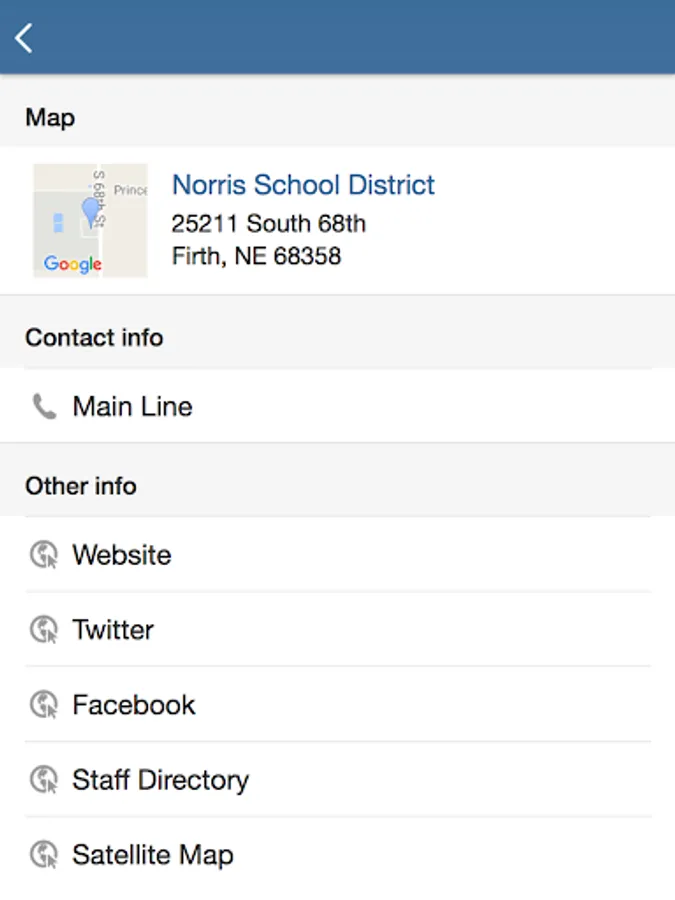This screenshot has height=900, width=675.
Task: Call the Main Line number
Action: click(x=338, y=406)
